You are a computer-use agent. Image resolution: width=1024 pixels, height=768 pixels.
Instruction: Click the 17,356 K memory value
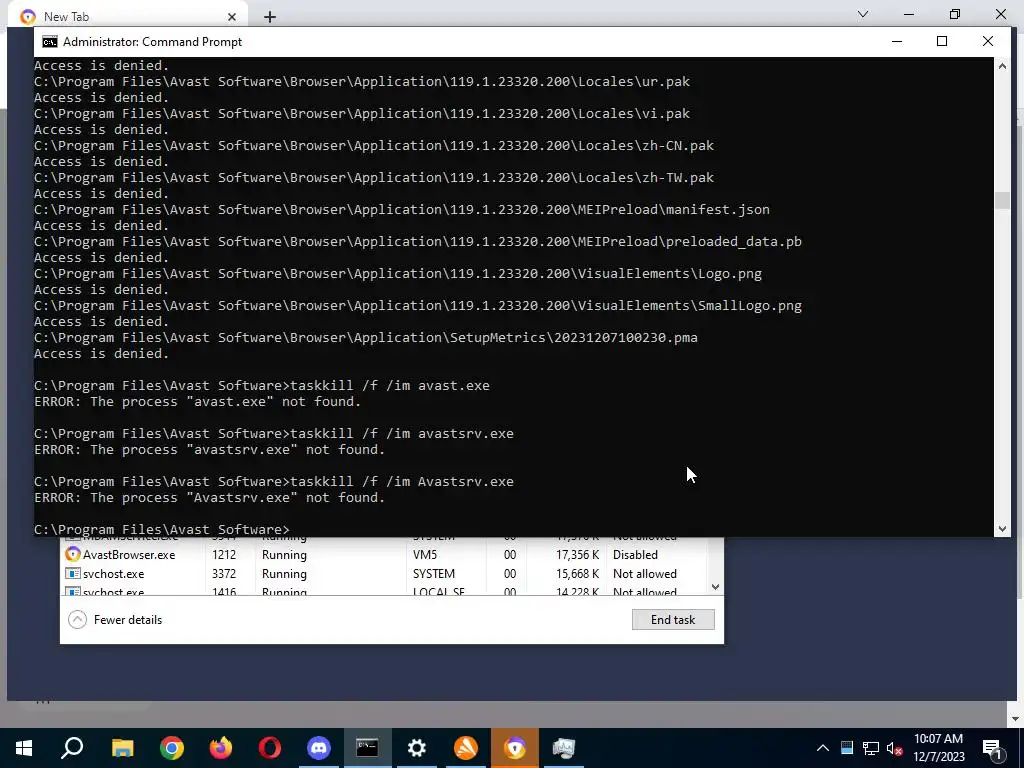pos(577,554)
